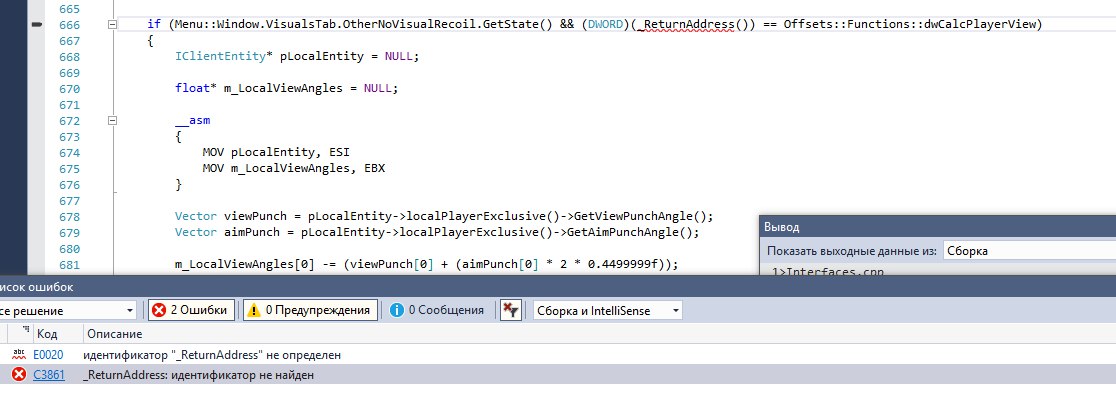
Task: Click float keyword on line 670
Action: click(192, 89)
